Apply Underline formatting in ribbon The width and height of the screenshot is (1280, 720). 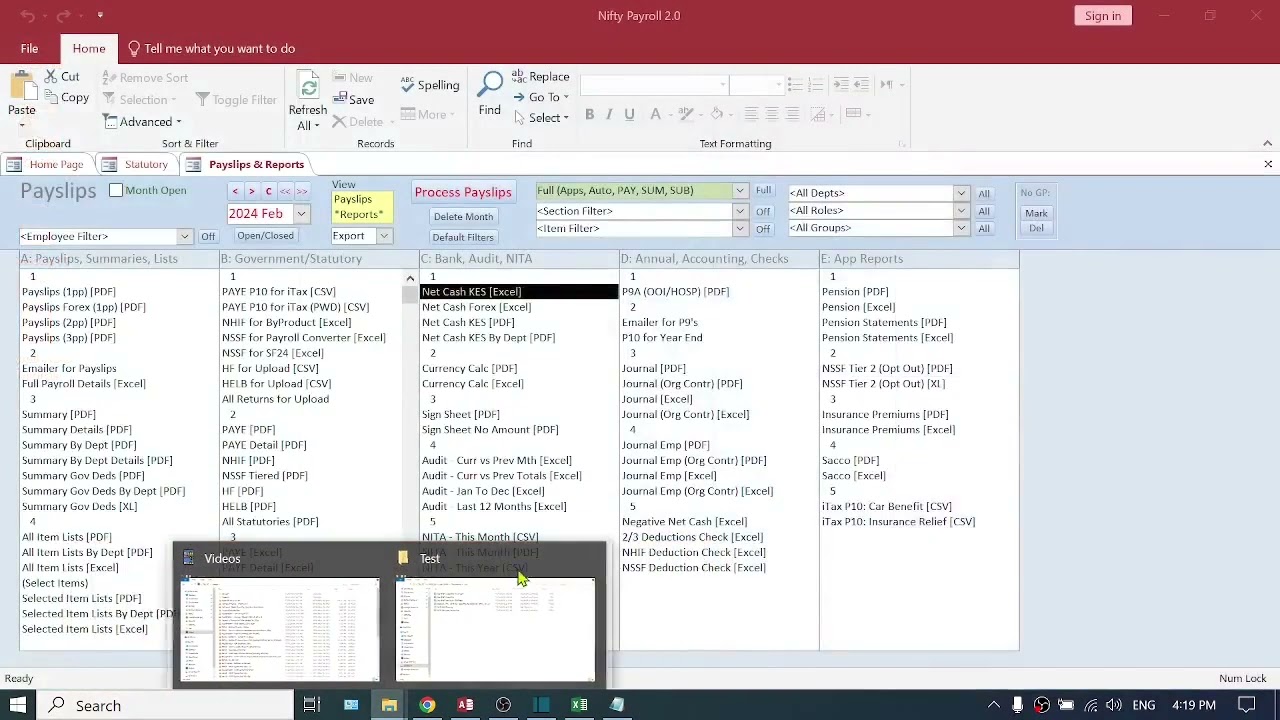tap(629, 114)
